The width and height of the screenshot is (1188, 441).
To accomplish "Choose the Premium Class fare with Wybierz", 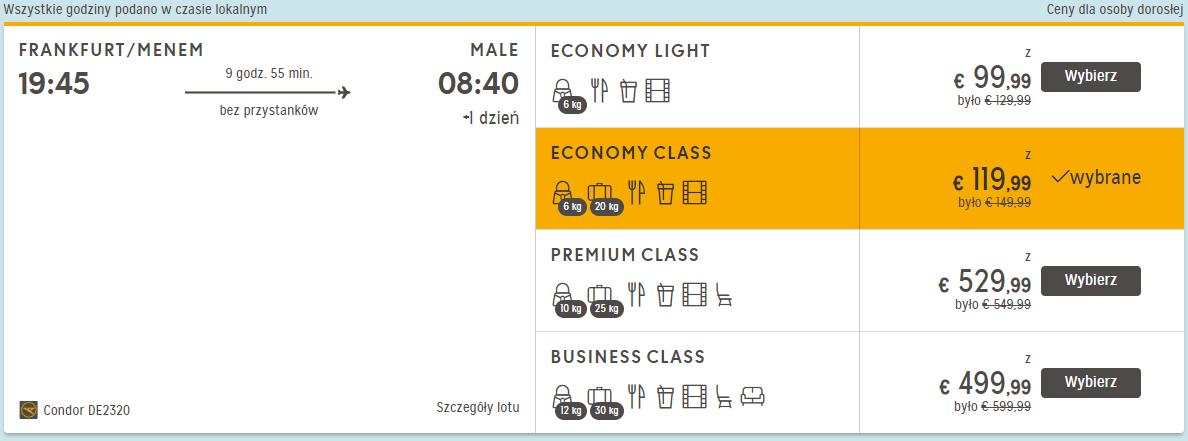I will pos(1090,280).
